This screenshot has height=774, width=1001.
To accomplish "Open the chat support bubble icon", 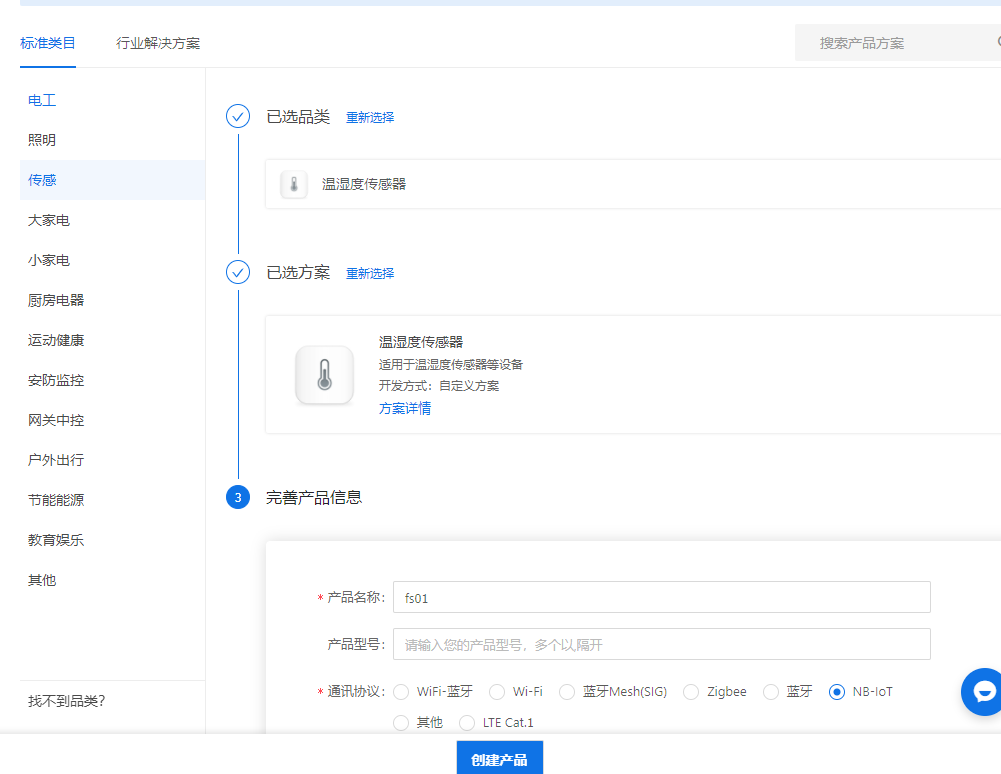I will click(x=981, y=692).
